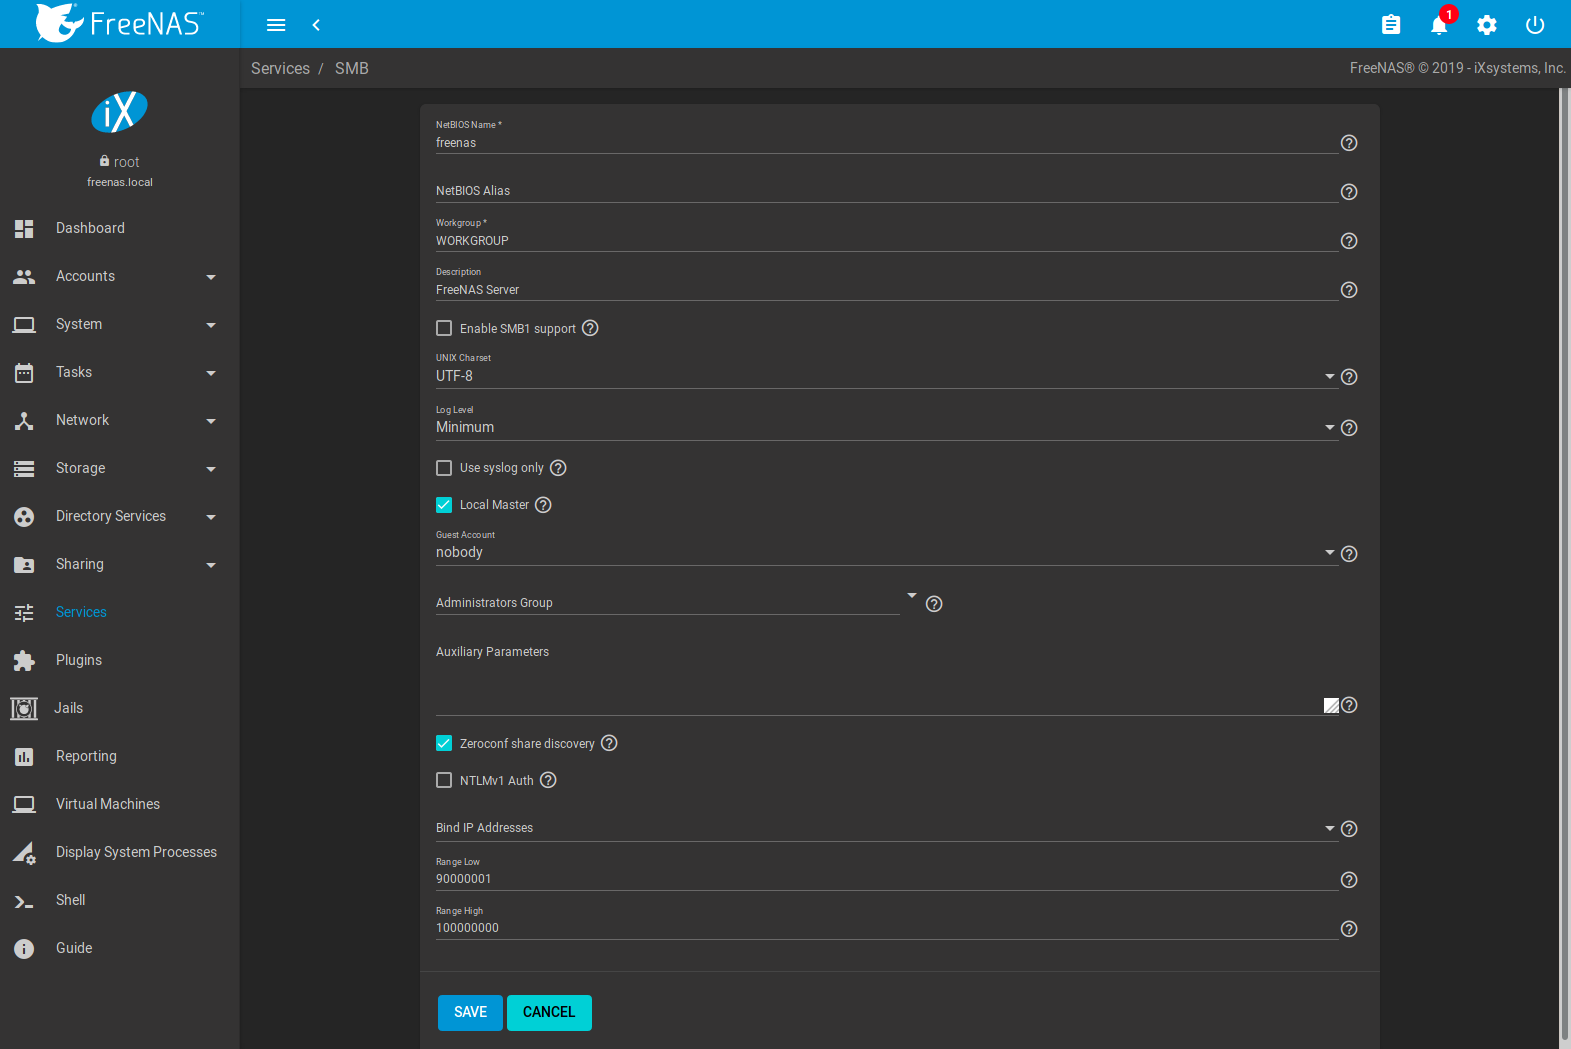The image size is (1571, 1049).
Task: Click the SMB breadcrumb
Action: [352, 68]
